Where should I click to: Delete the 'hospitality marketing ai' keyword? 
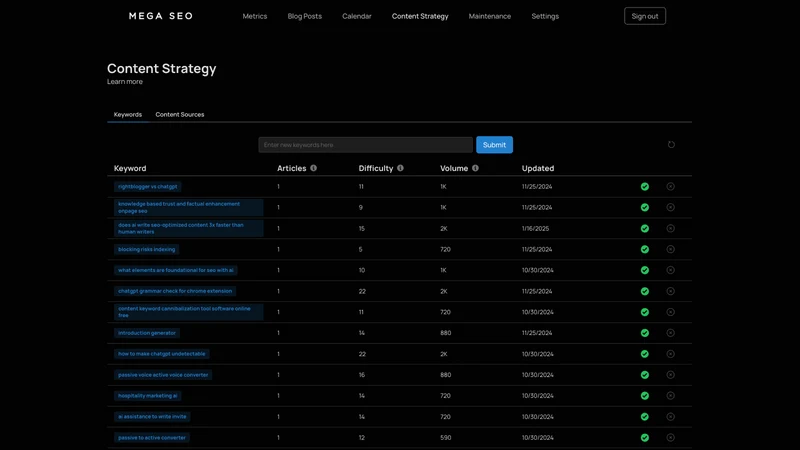670,395
